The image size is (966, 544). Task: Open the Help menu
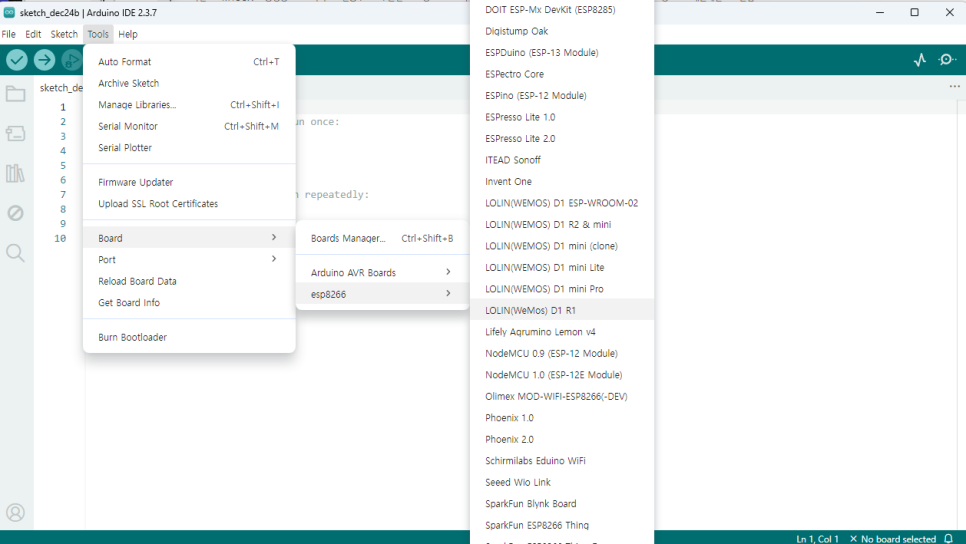click(128, 35)
